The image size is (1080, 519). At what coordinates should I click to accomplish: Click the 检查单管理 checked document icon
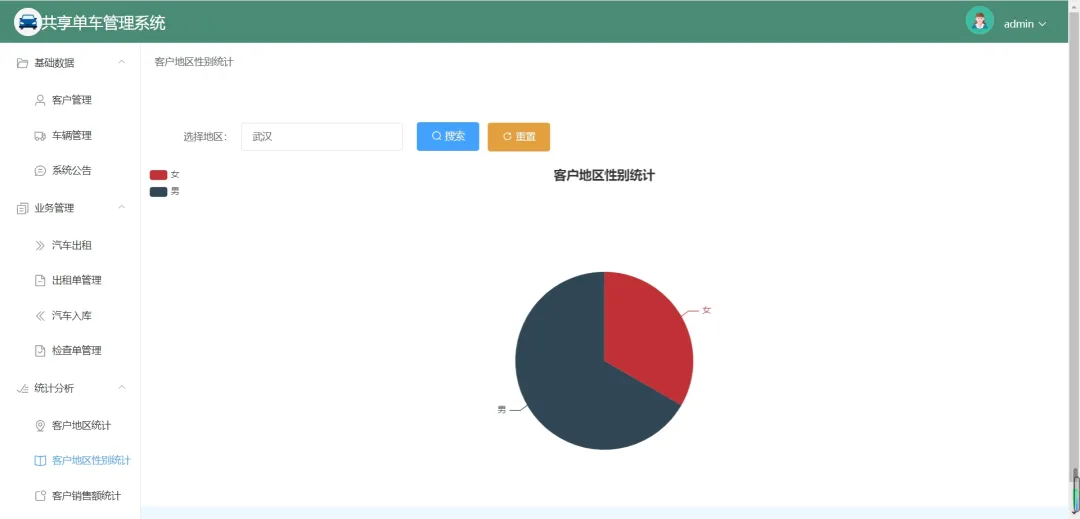[40, 350]
